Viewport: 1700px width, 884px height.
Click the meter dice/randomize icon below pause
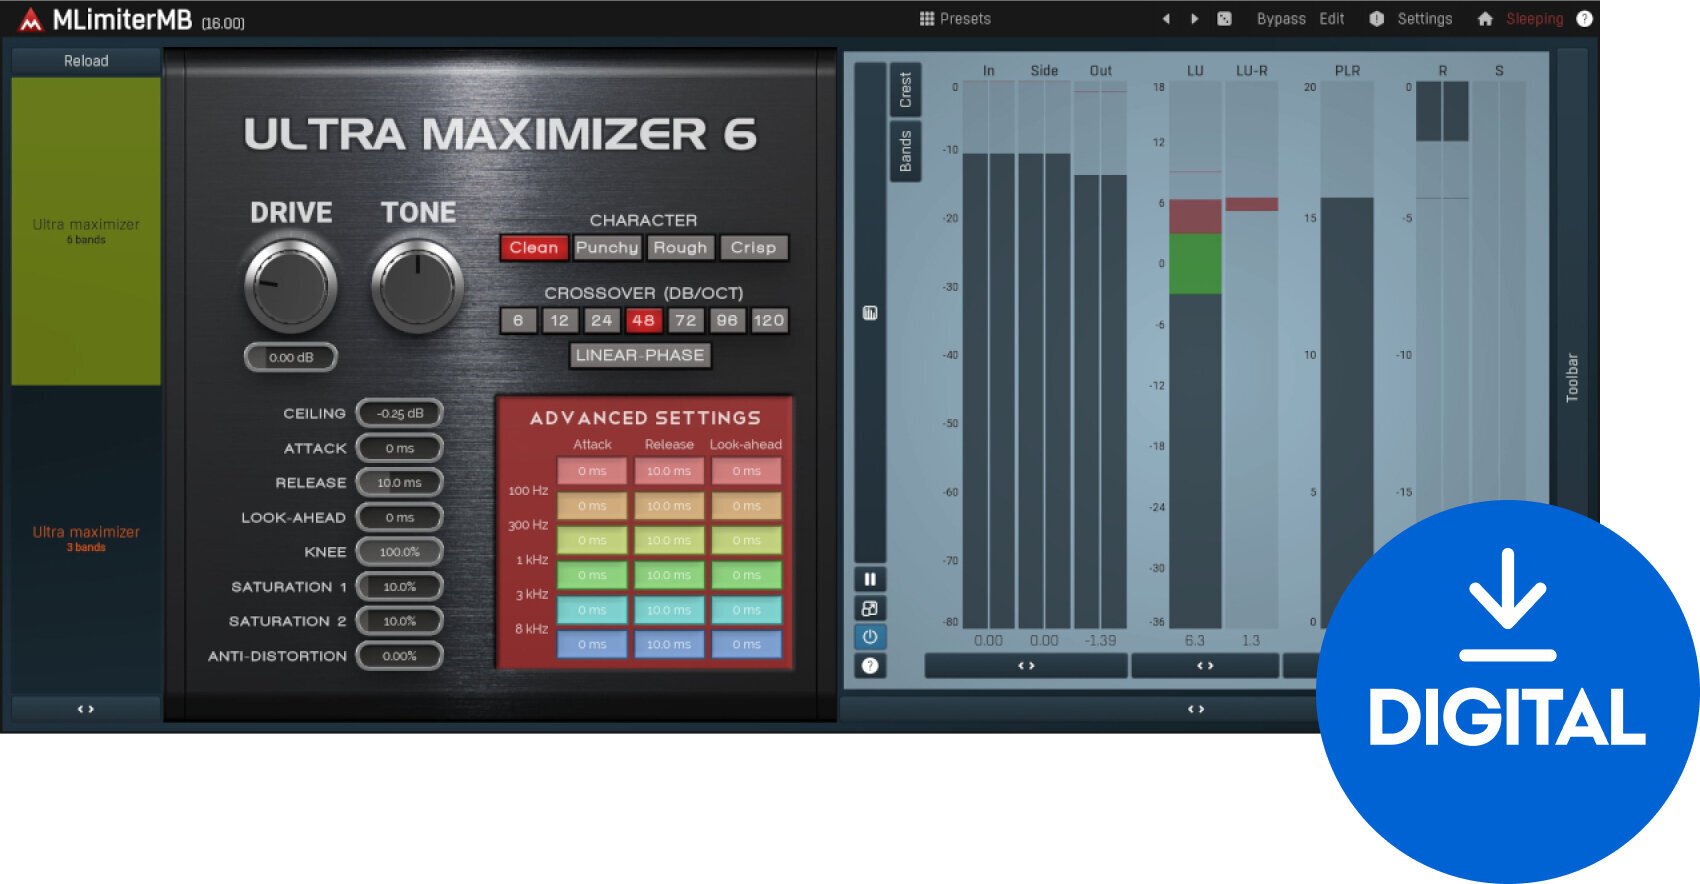[870, 608]
